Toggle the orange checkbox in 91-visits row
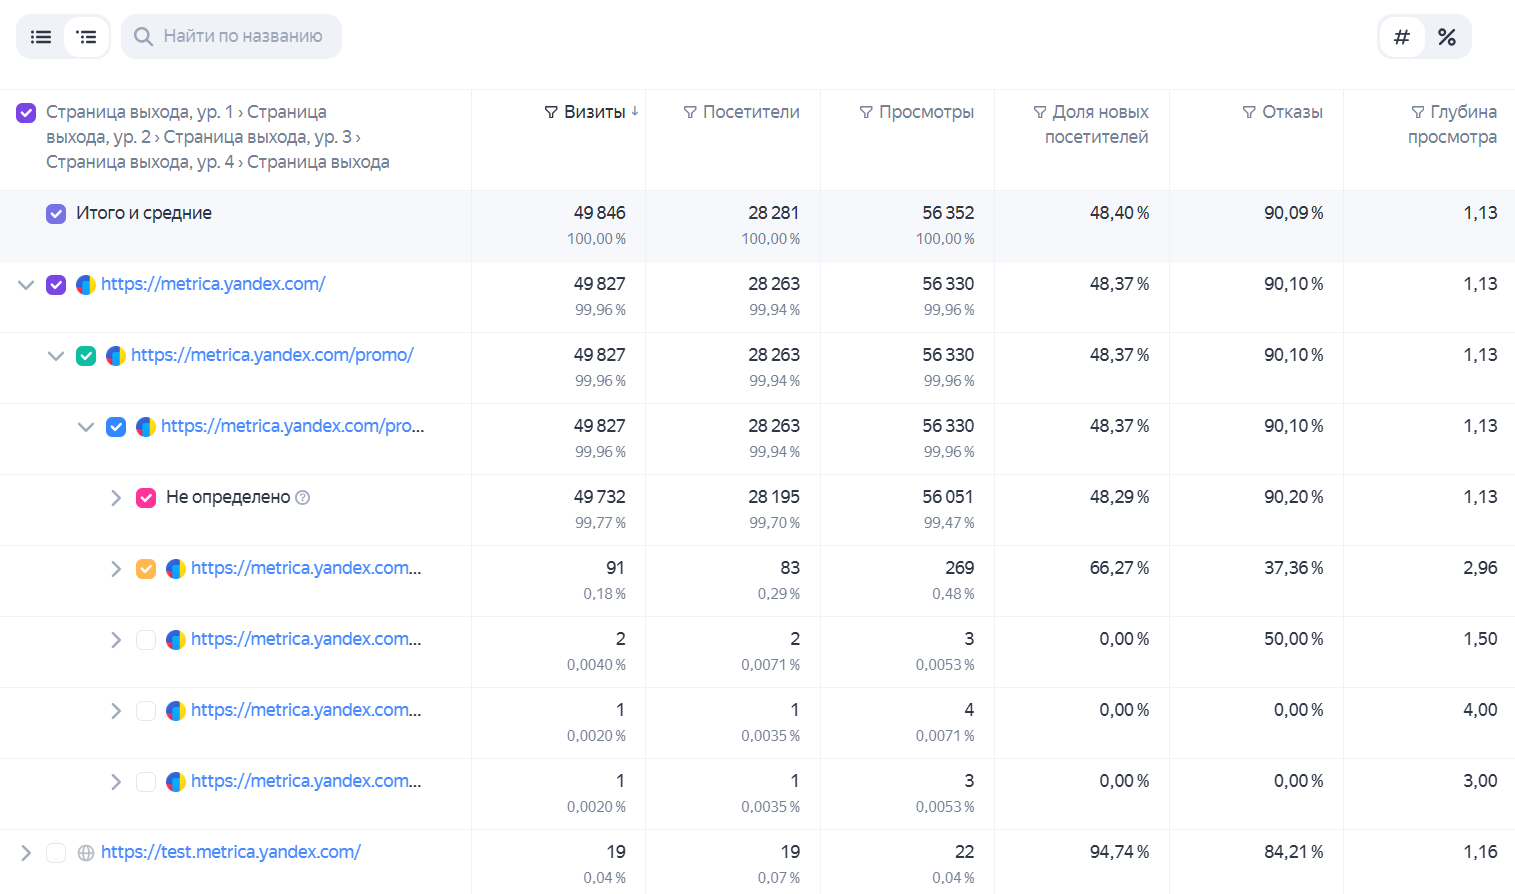The image size is (1515, 894). click(146, 569)
